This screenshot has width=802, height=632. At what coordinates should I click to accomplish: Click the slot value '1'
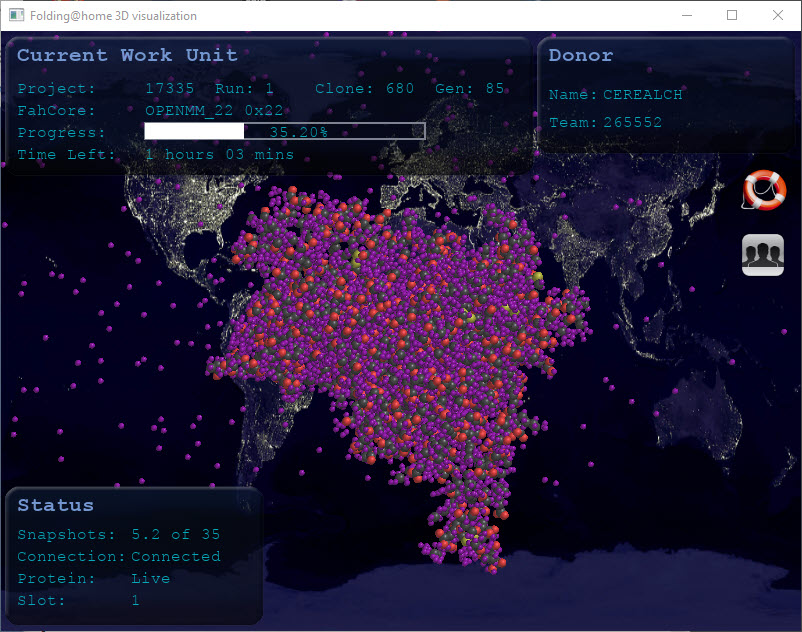click(x=136, y=600)
